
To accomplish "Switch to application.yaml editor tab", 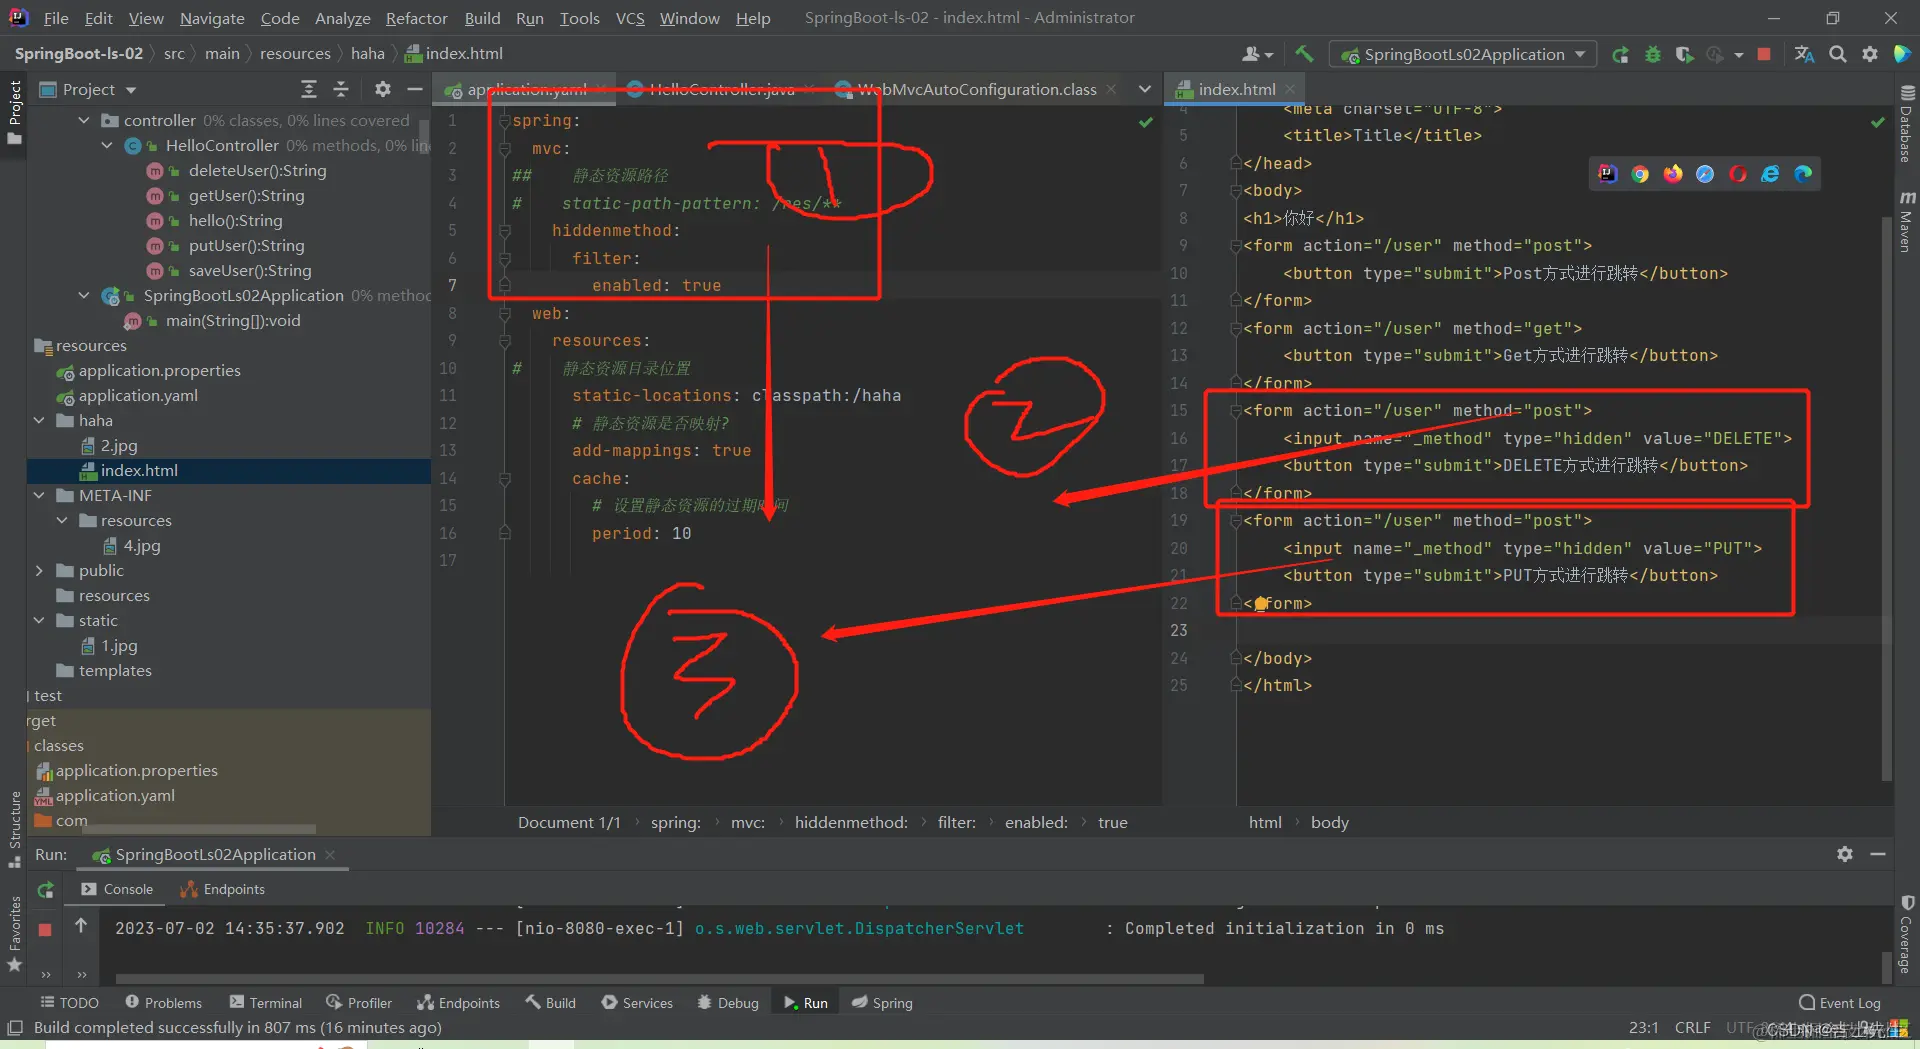I will [526, 89].
